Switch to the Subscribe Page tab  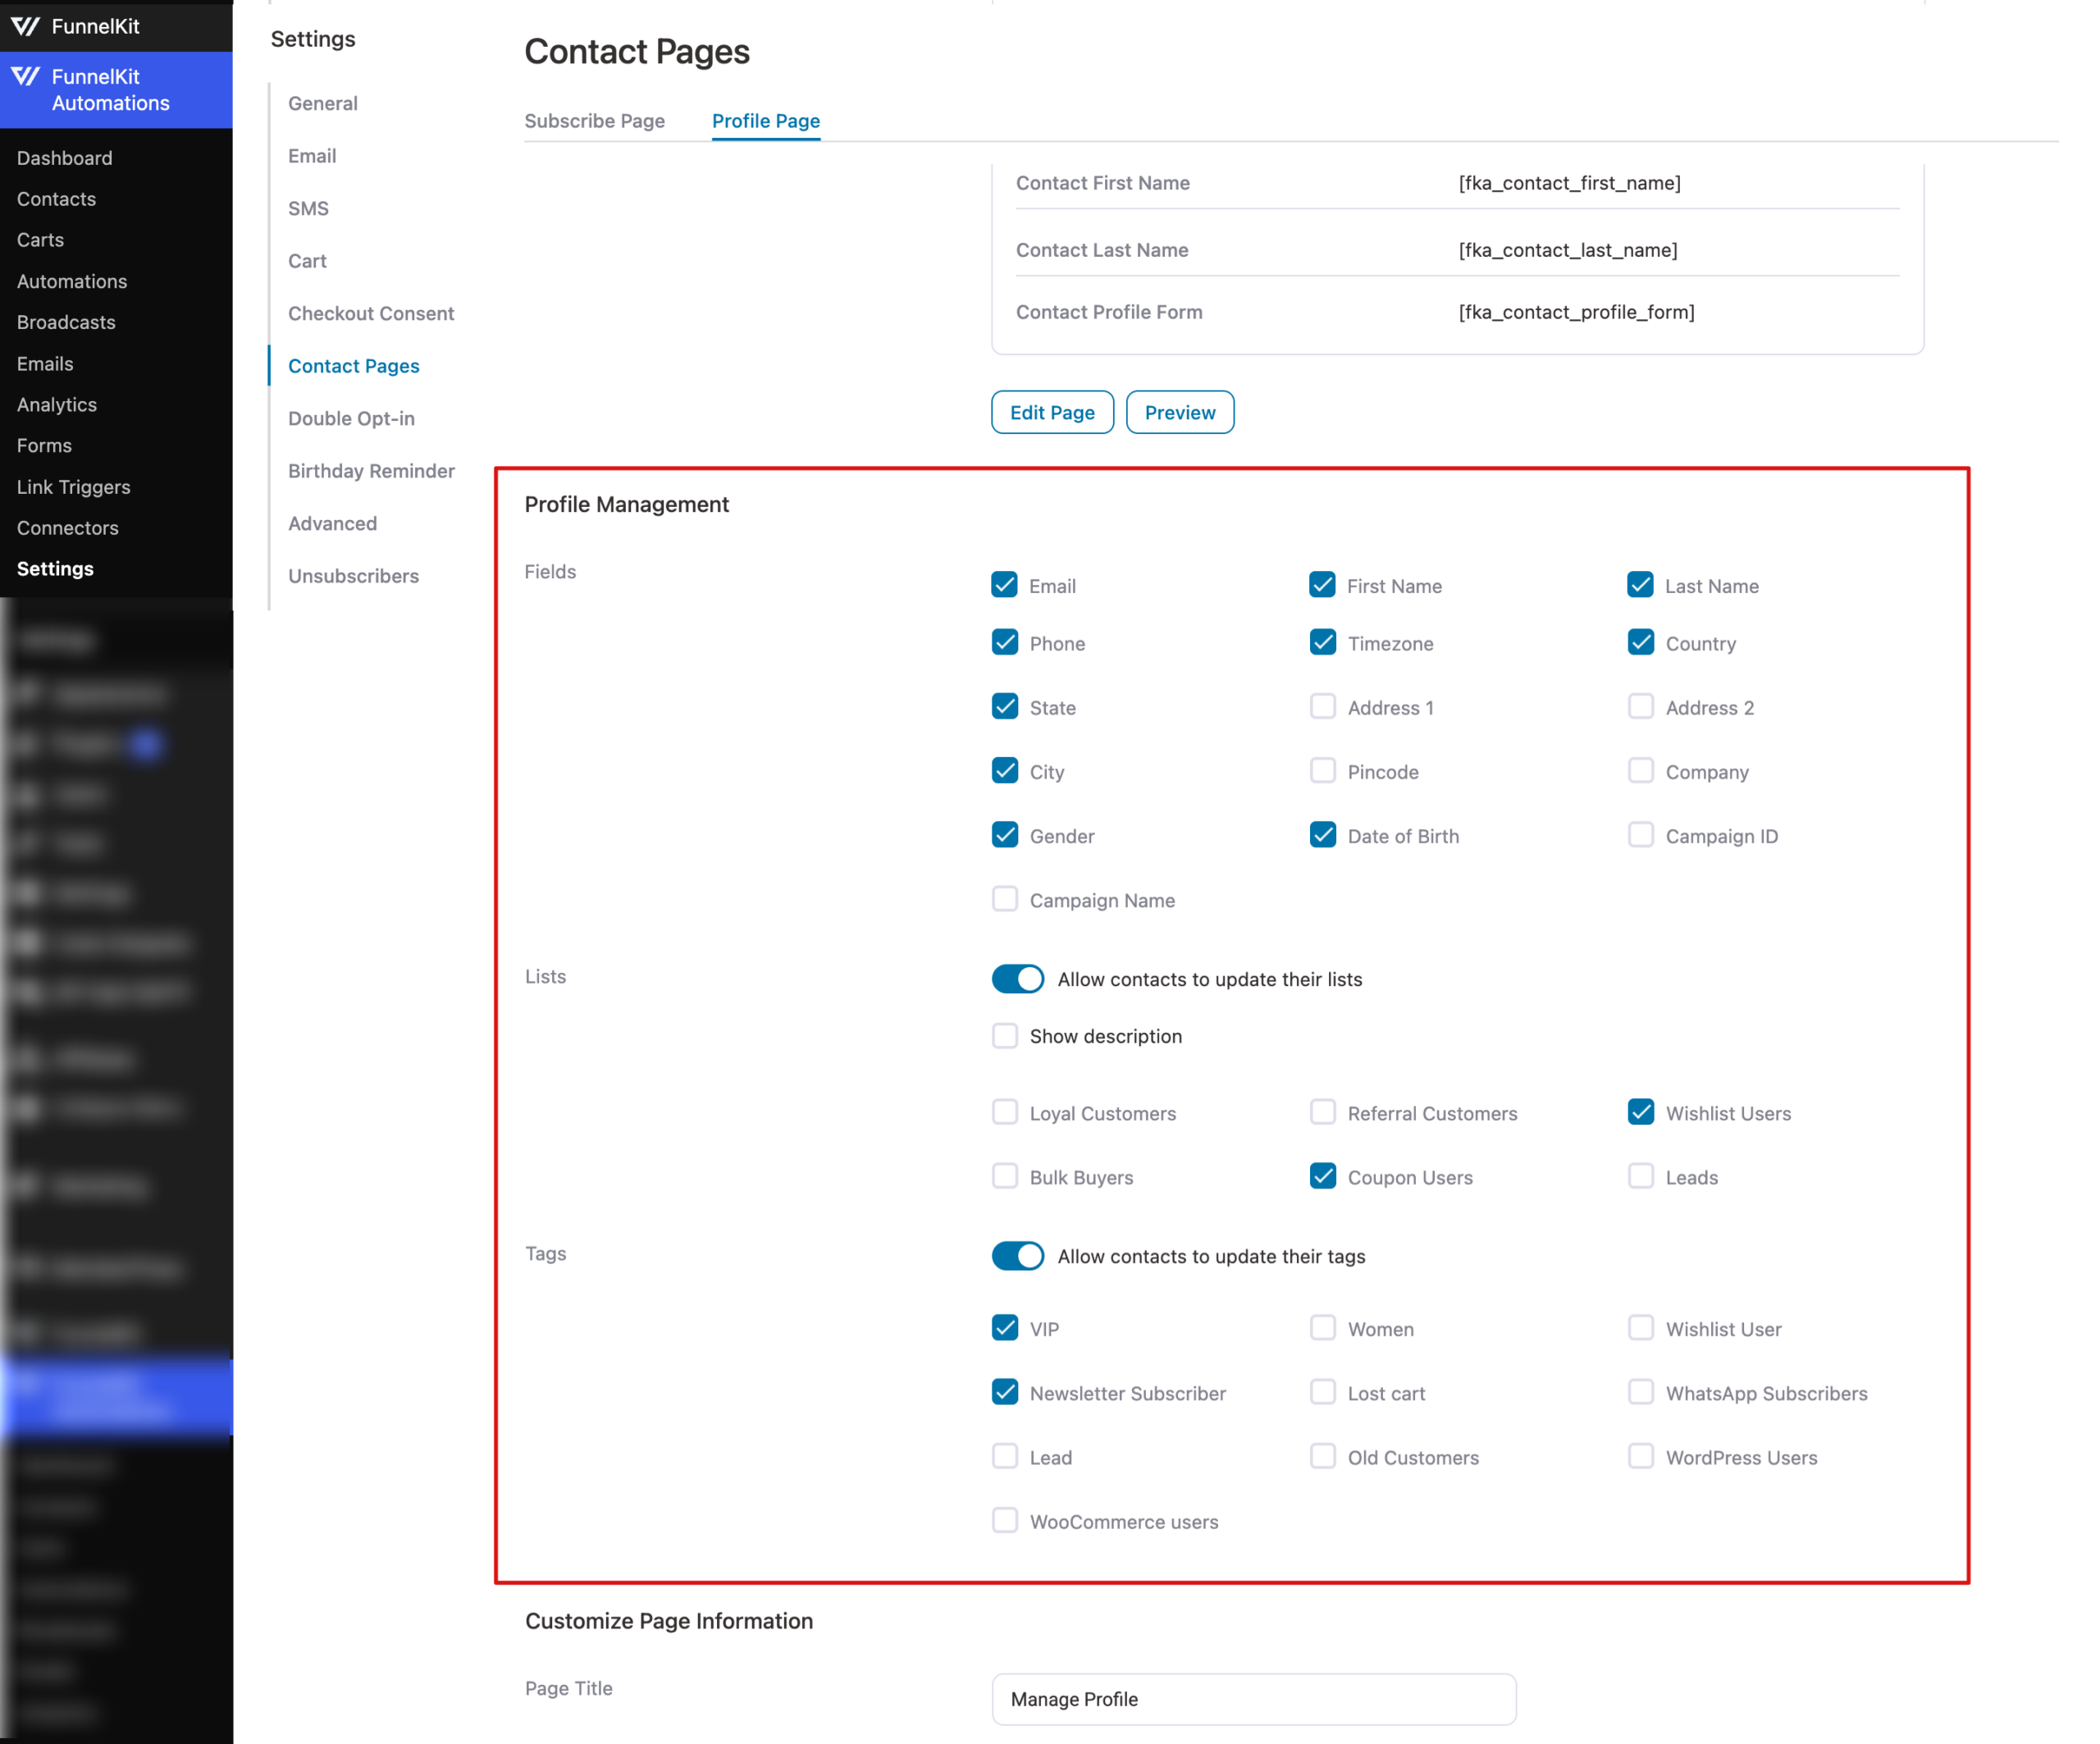coord(594,121)
